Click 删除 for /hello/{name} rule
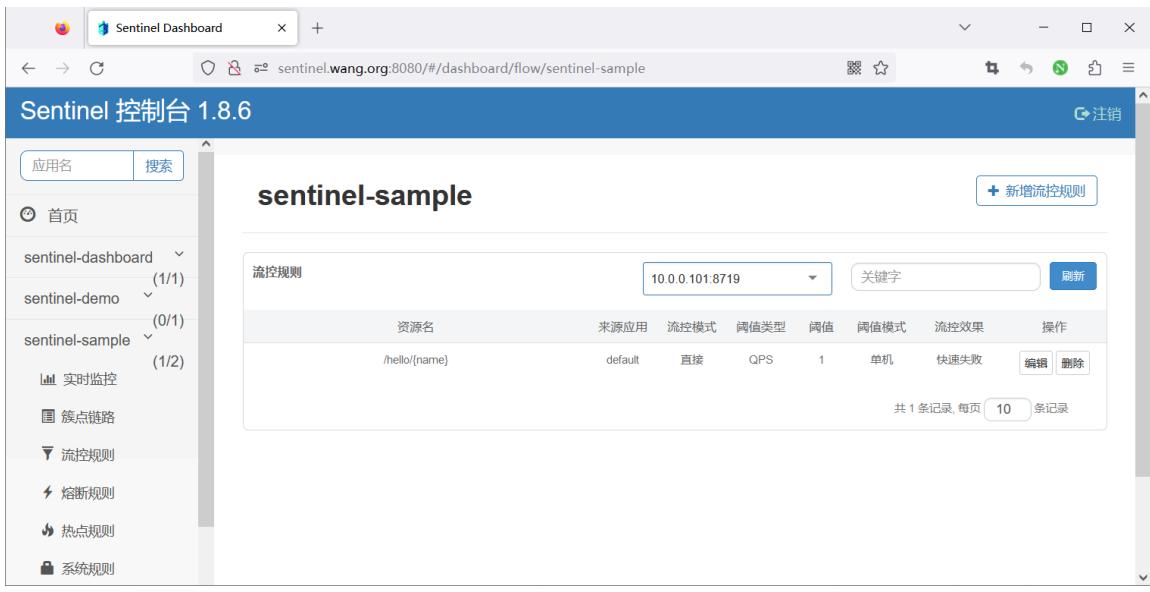The image size is (1150, 592). (1072, 362)
